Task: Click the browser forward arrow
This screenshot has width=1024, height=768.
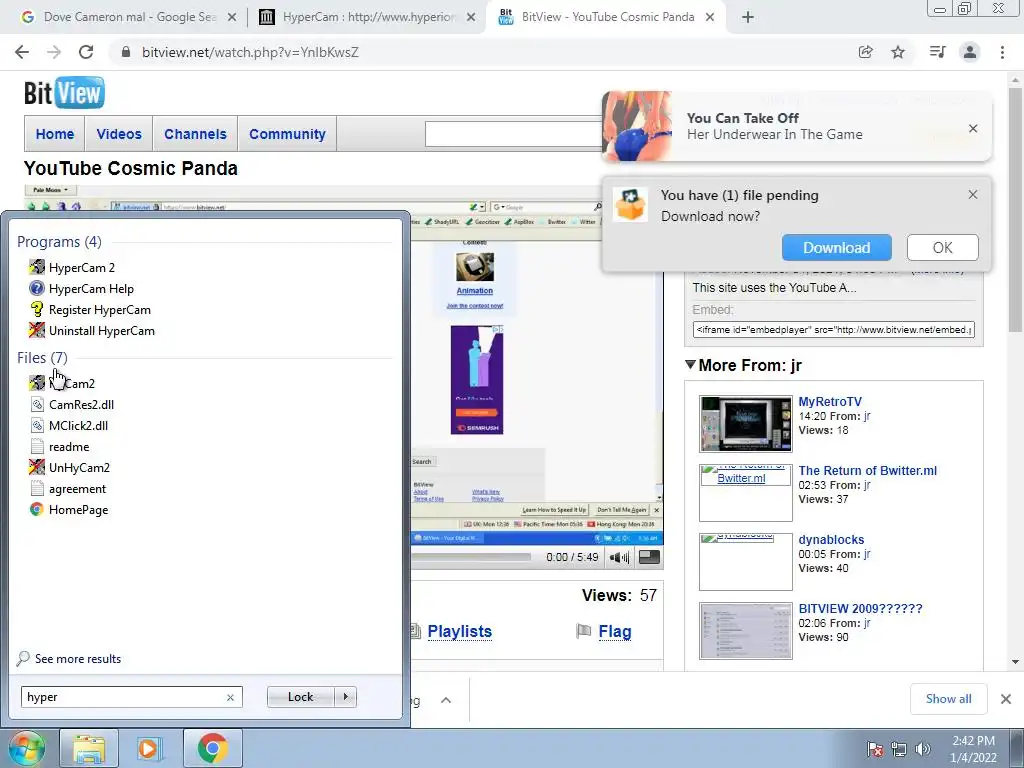Action: pos(54,52)
